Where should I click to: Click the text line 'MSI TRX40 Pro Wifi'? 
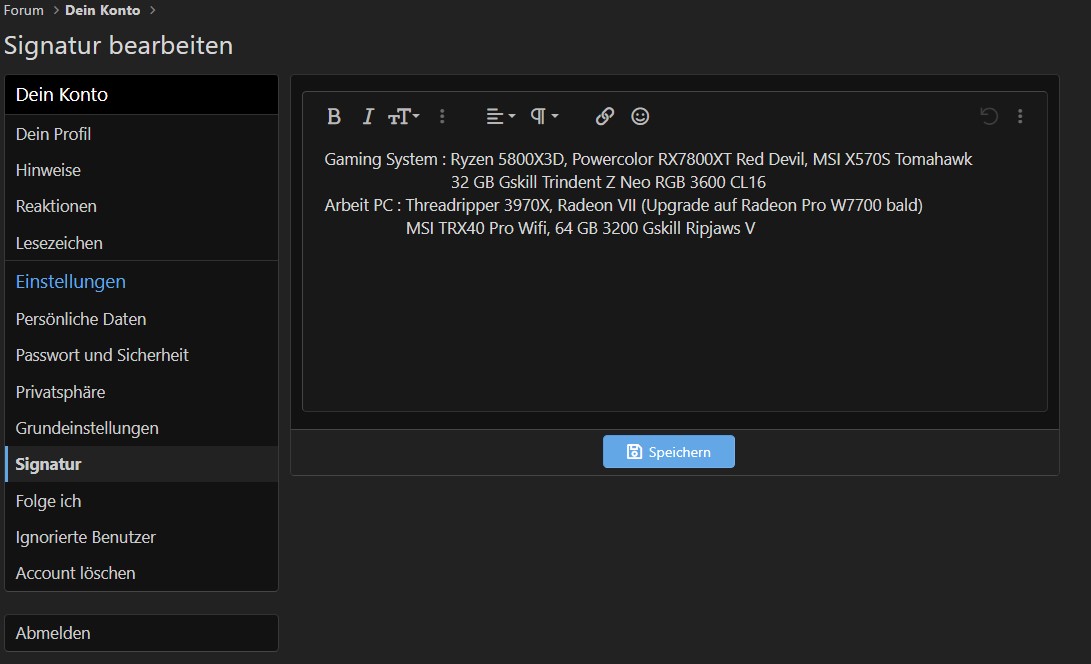click(580, 228)
